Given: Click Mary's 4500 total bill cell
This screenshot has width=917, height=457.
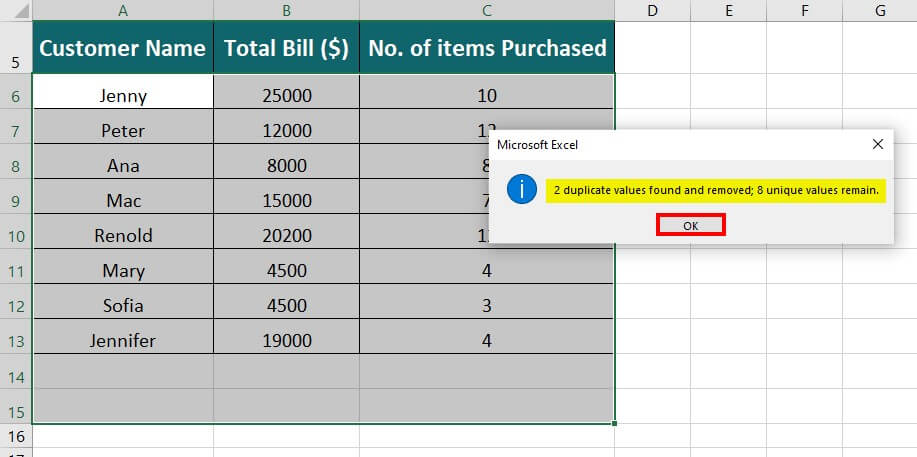Looking at the screenshot, I should pyautogui.click(x=287, y=267).
